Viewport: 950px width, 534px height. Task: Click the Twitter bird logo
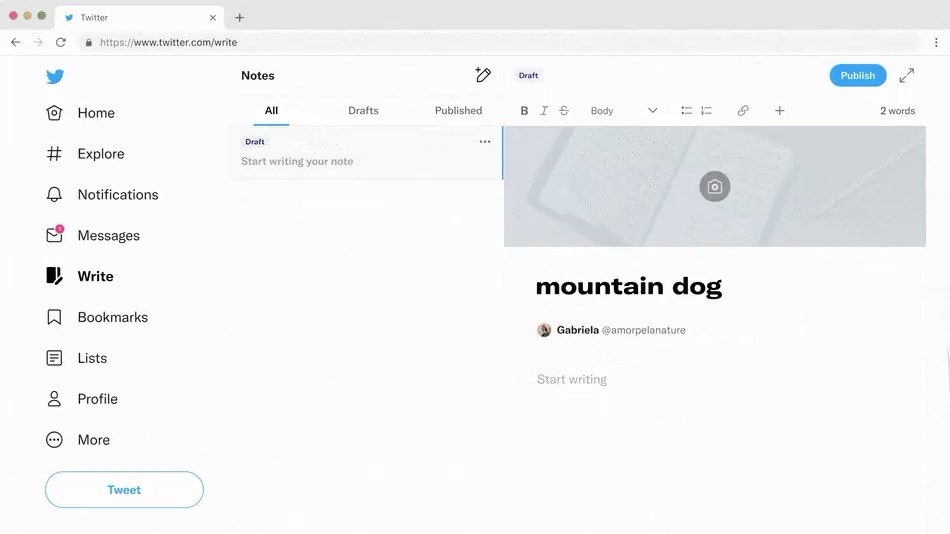pos(55,76)
